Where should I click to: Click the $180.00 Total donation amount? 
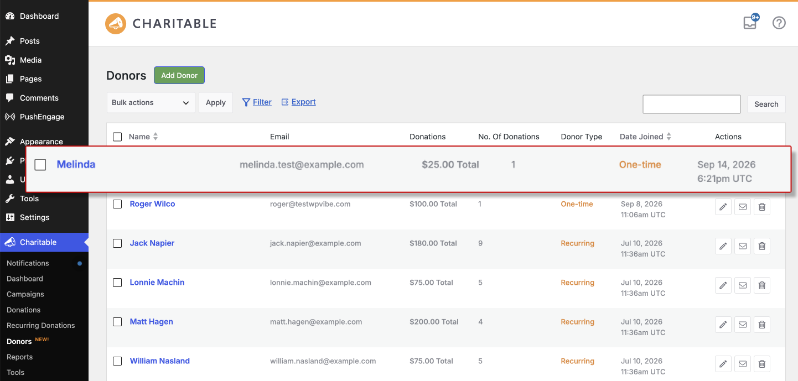(x=433, y=243)
